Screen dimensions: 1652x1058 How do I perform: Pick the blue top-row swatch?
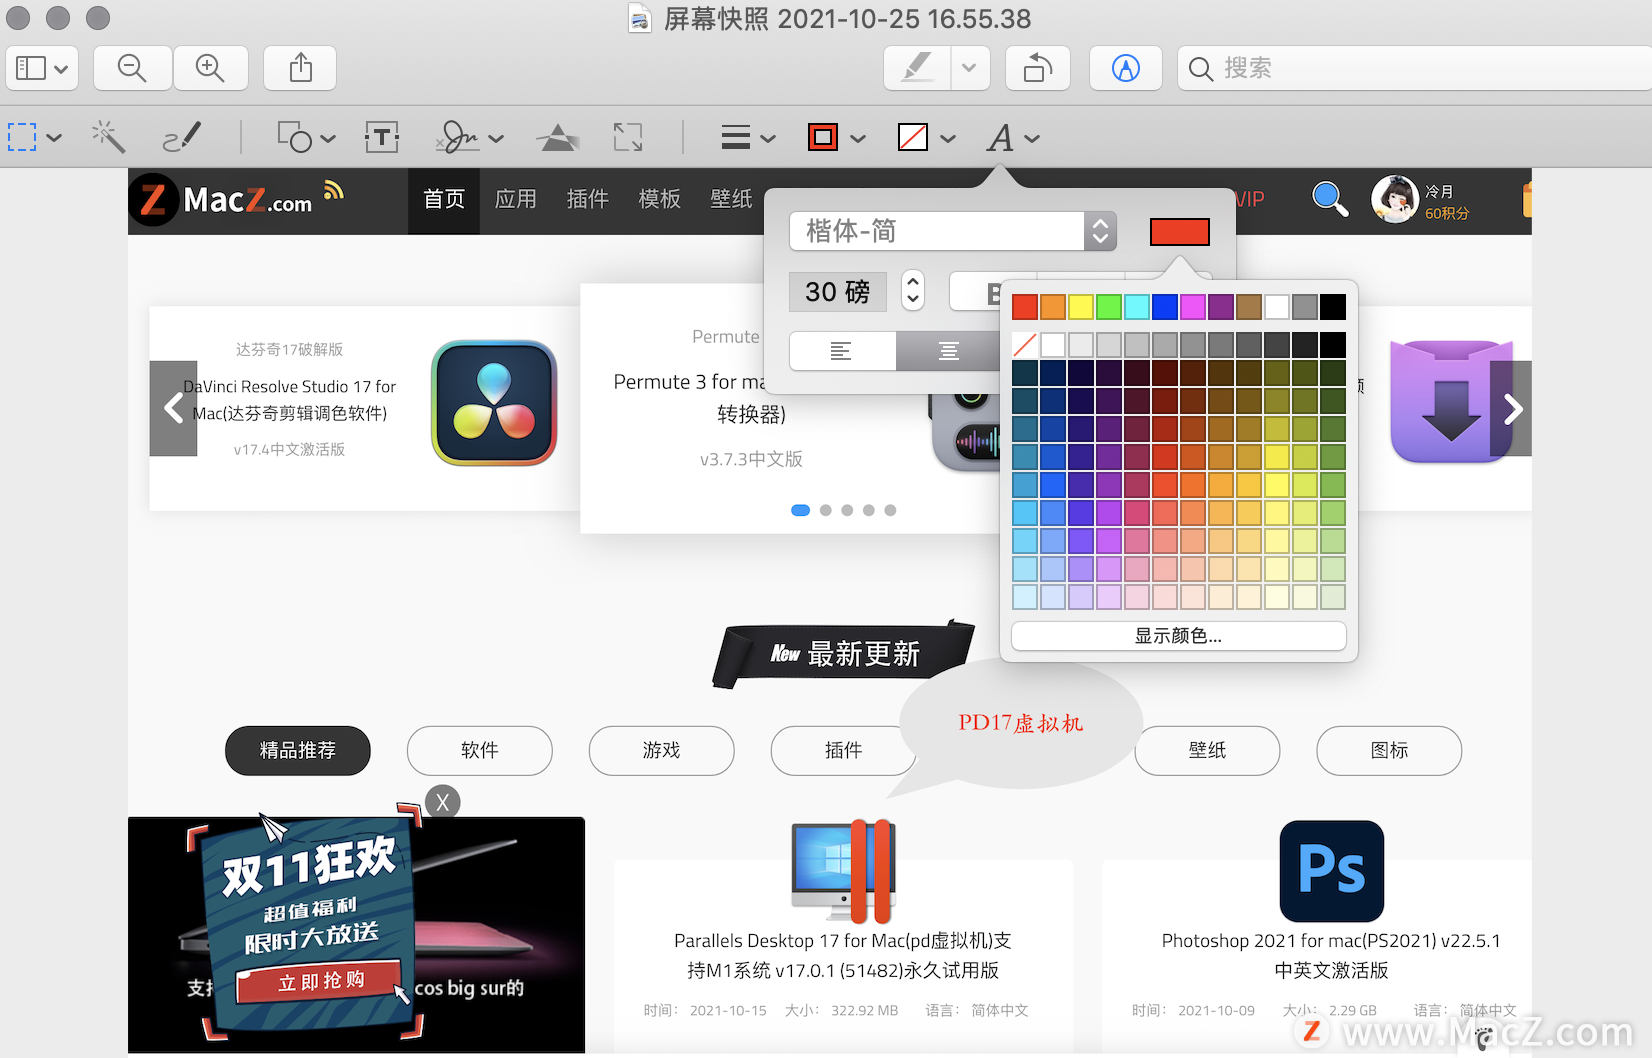[x=1165, y=307]
